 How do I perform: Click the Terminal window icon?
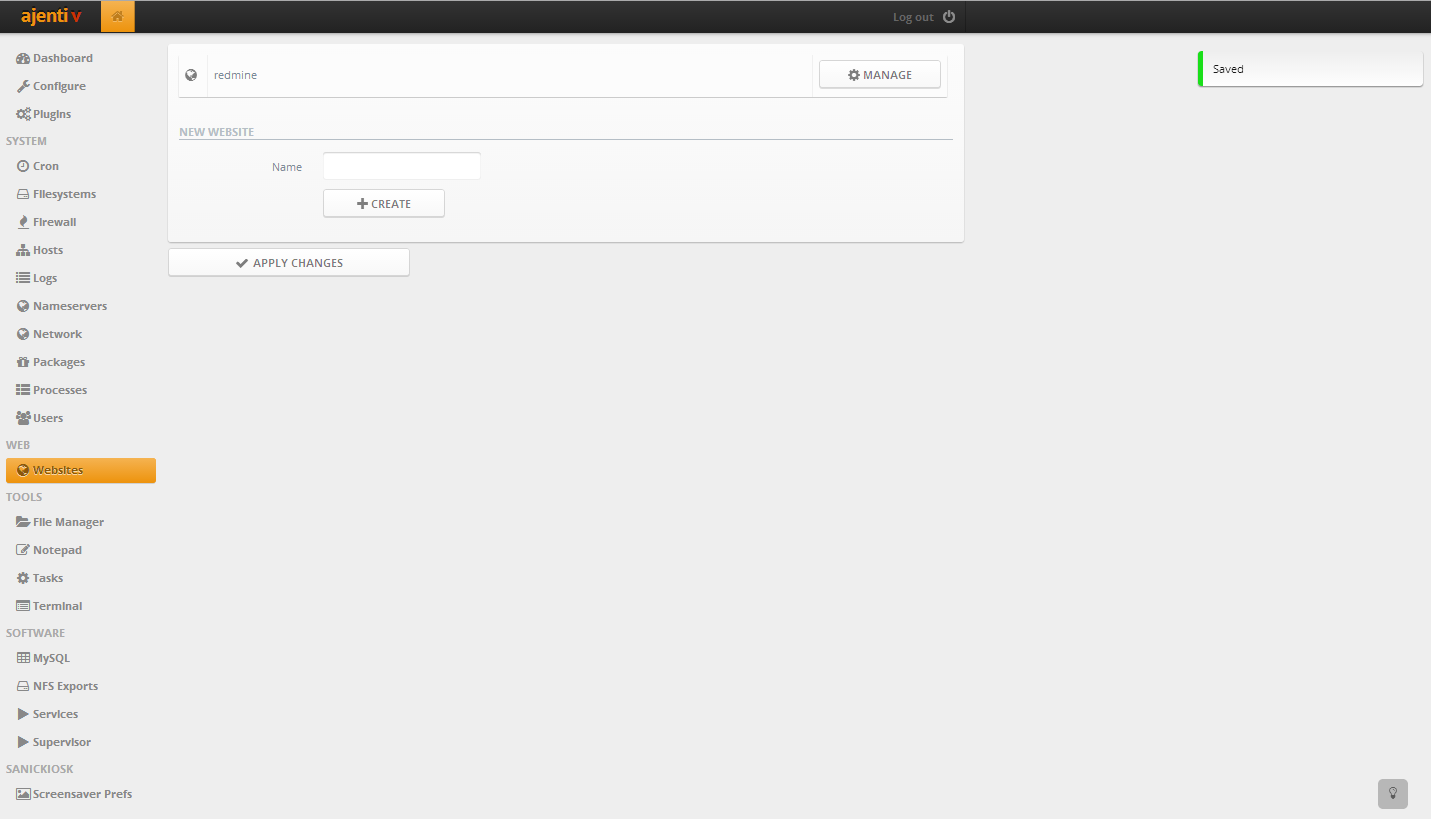pos(24,606)
